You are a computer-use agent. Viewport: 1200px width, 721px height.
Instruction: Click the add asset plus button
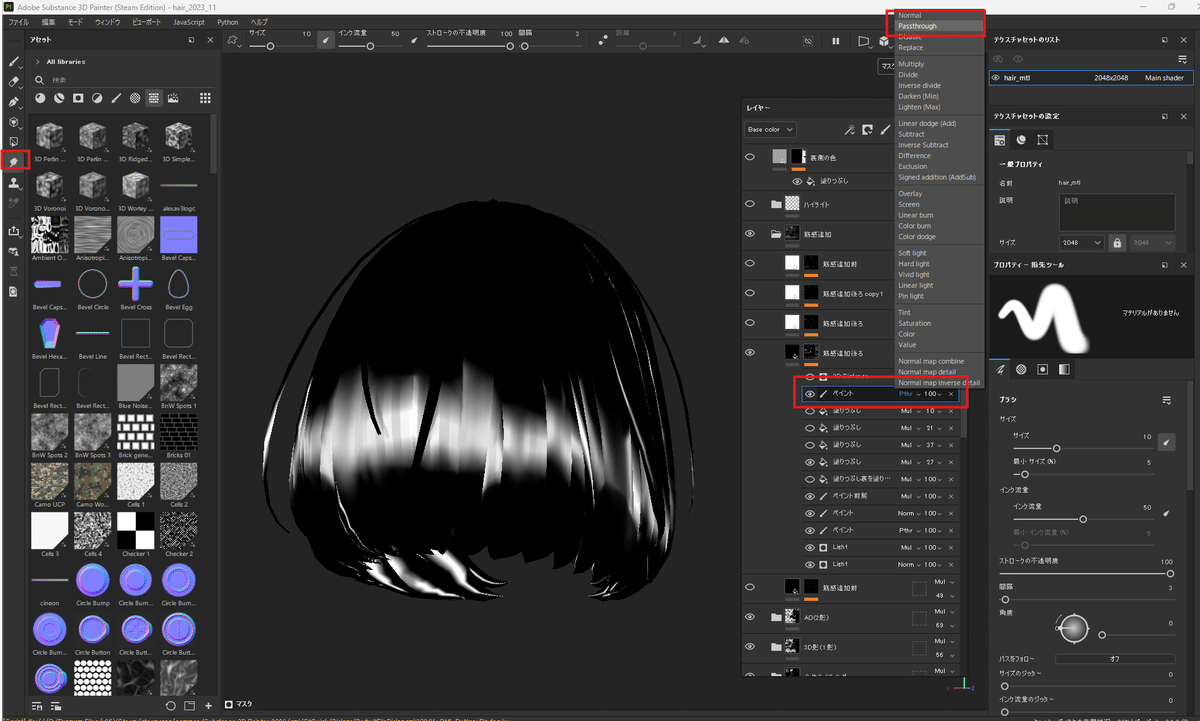coord(207,706)
